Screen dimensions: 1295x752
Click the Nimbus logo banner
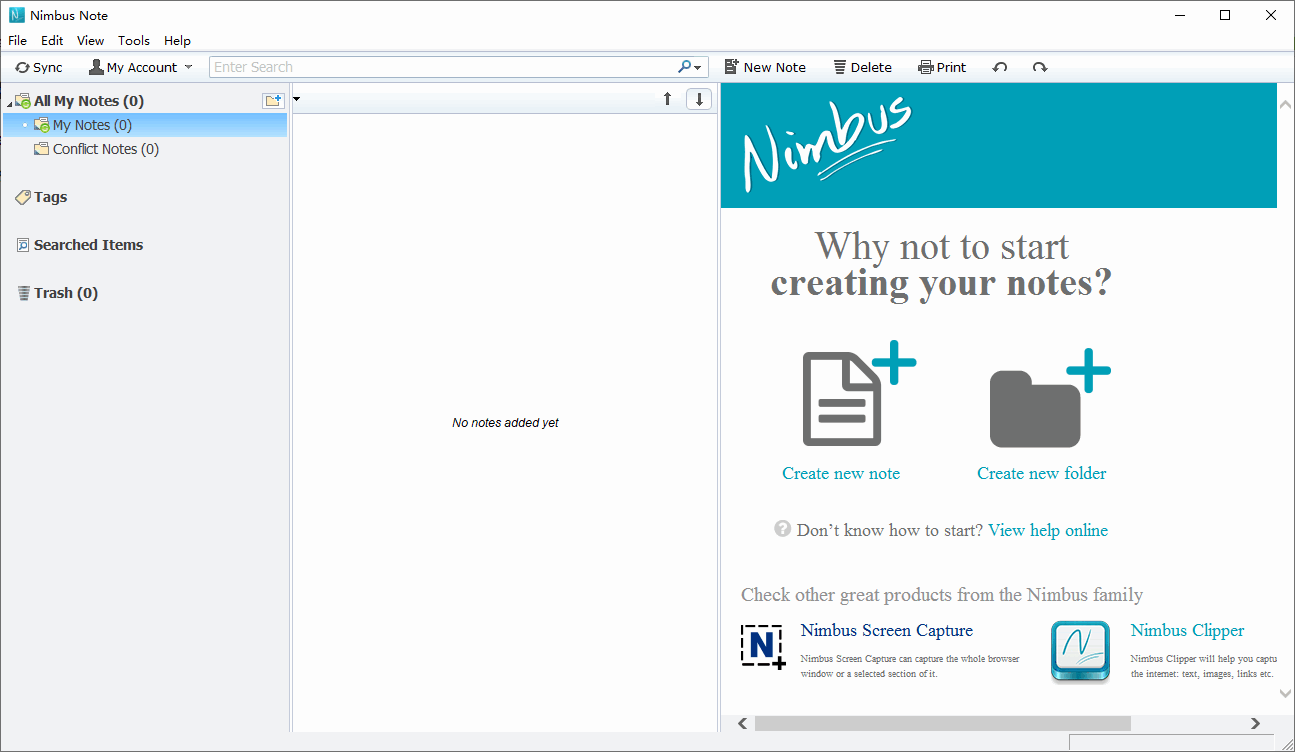(999, 146)
